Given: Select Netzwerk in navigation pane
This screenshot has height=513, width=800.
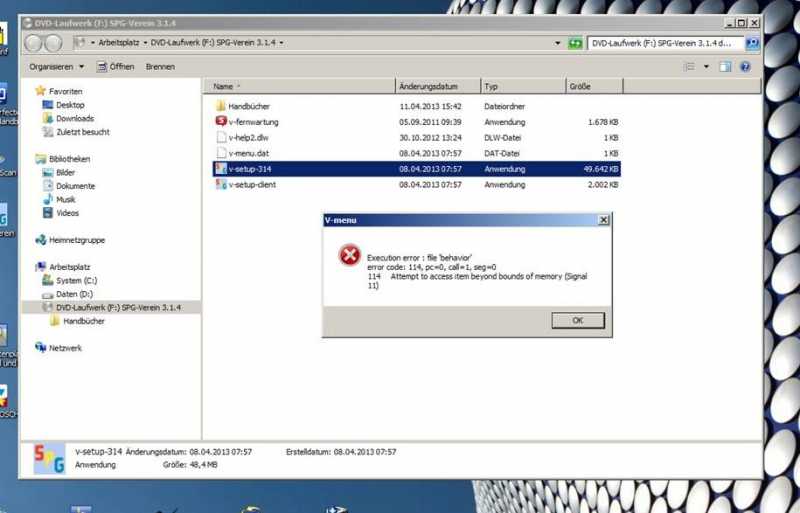Looking at the screenshot, I should [x=65, y=348].
